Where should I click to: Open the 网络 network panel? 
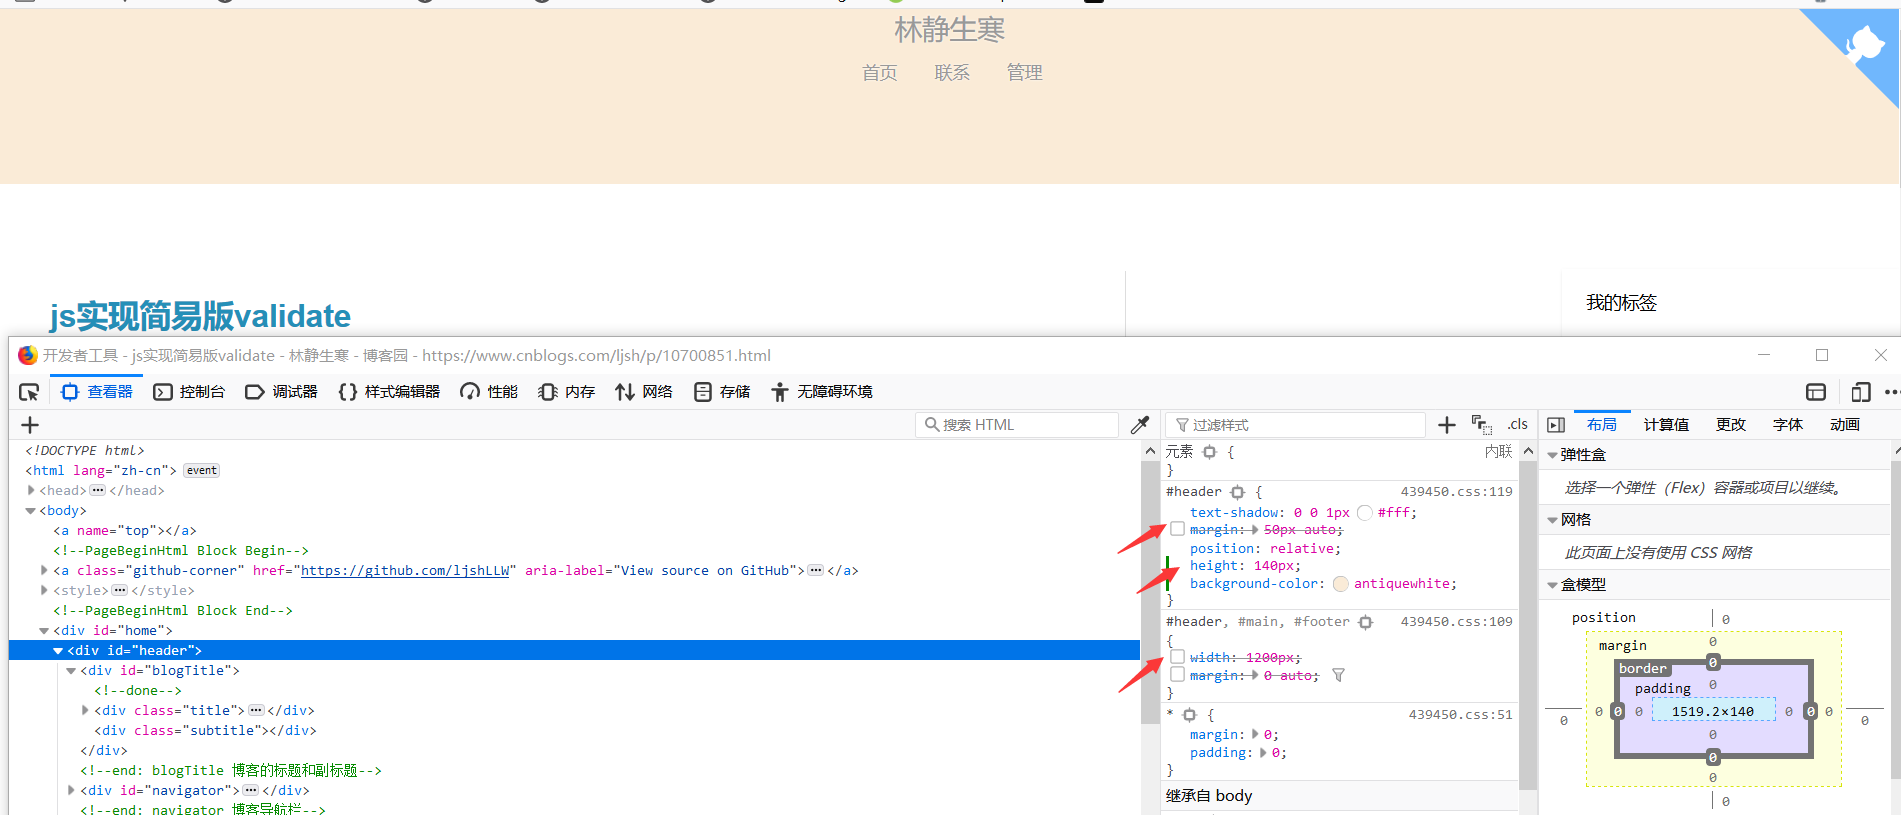(643, 392)
